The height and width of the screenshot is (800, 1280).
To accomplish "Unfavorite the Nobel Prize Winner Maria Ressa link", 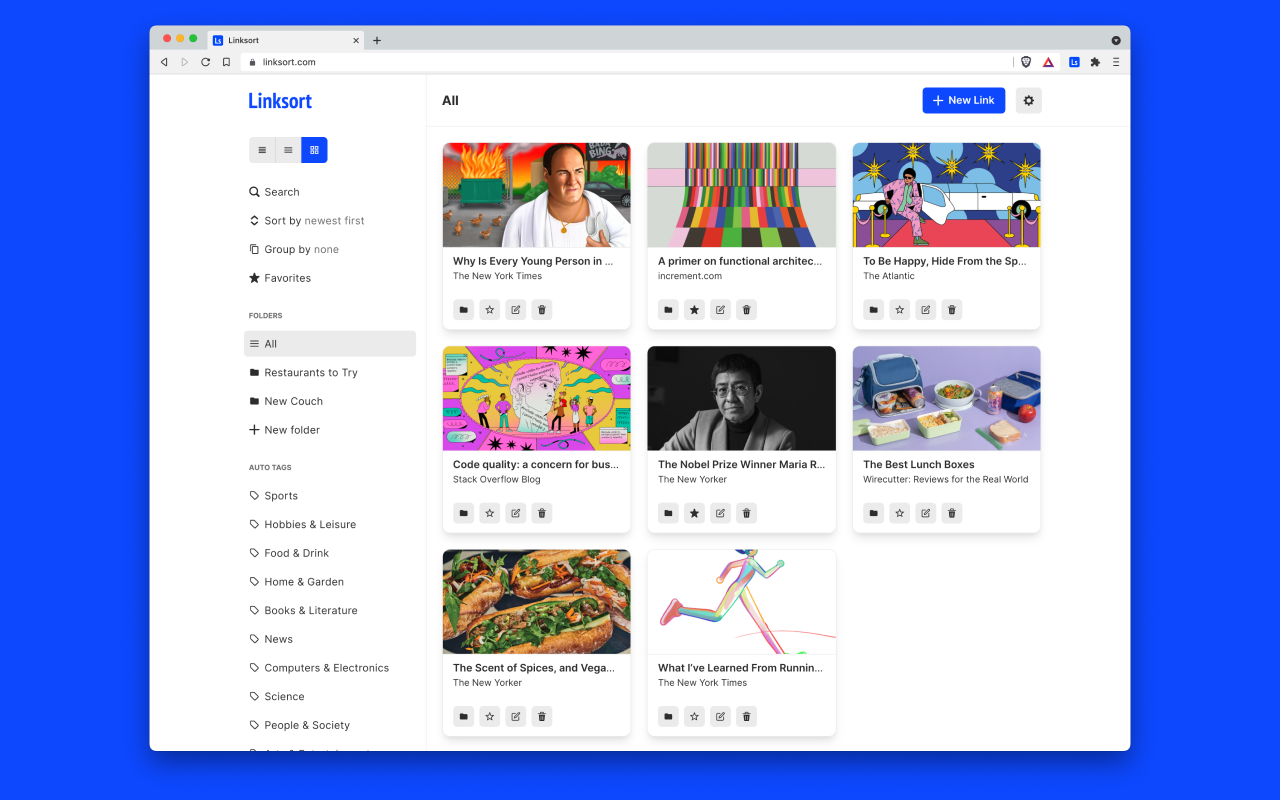I will pyautogui.click(x=694, y=512).
